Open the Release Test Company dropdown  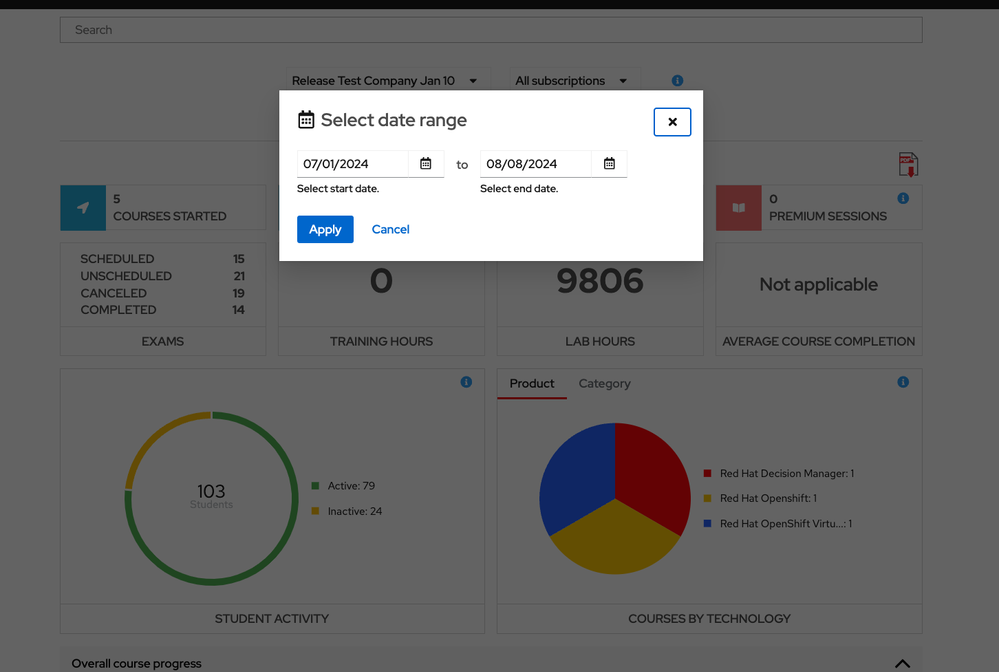tap(383, 81)
